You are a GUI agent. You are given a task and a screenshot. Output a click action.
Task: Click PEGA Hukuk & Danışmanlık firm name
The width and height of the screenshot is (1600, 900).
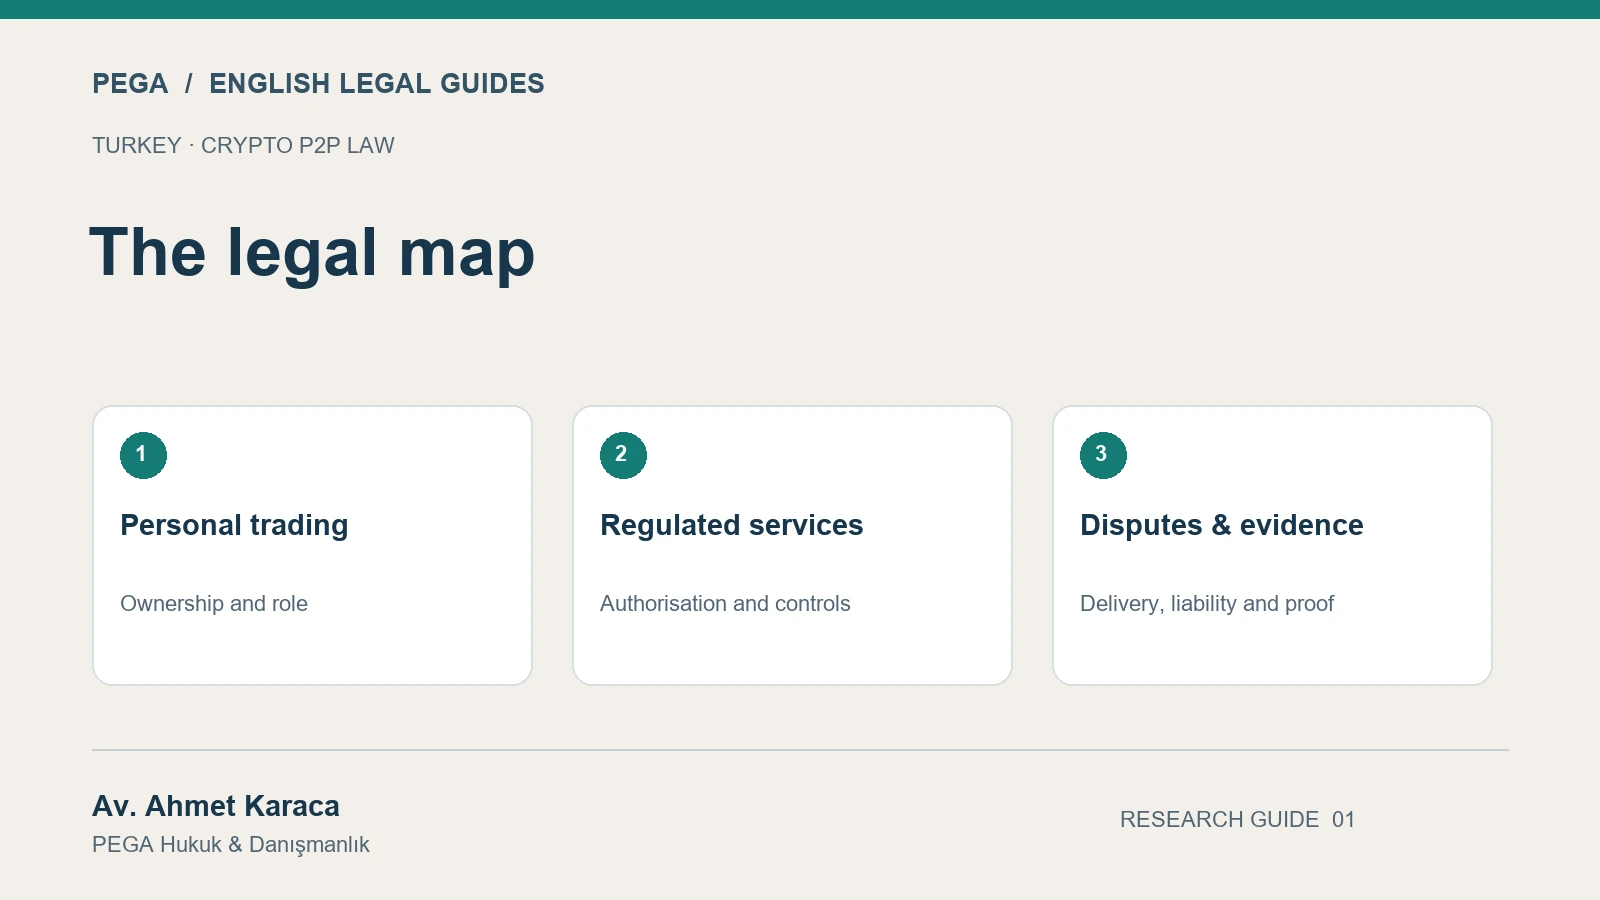[x=231, y=845]
